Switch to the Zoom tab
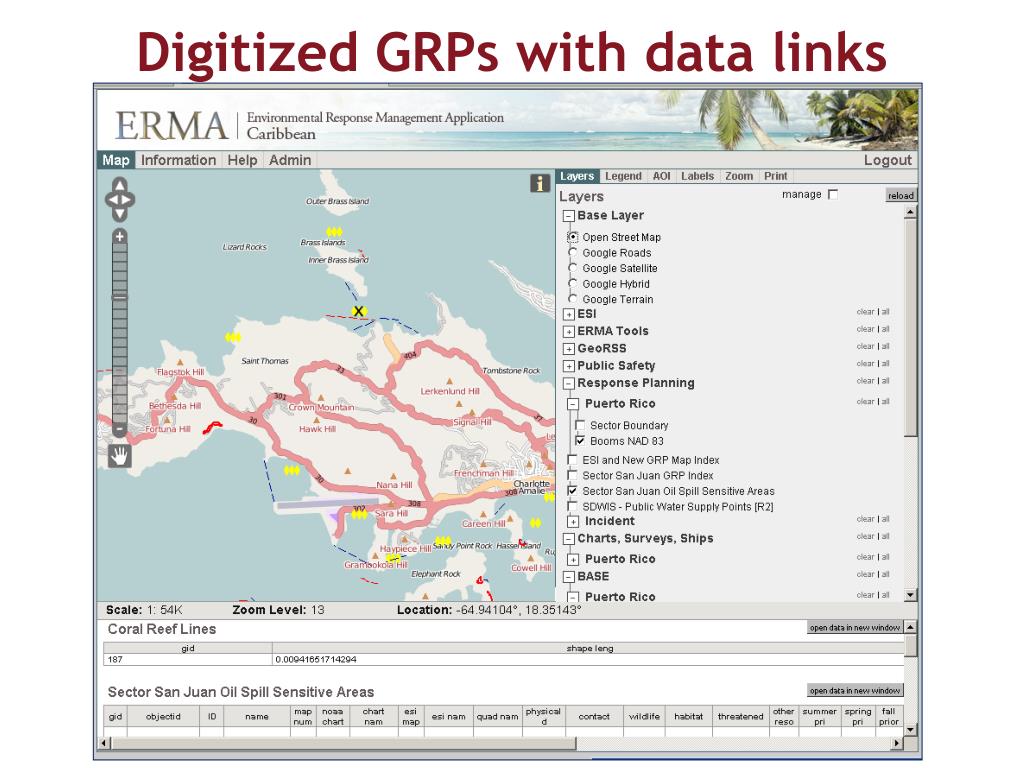 739,176
